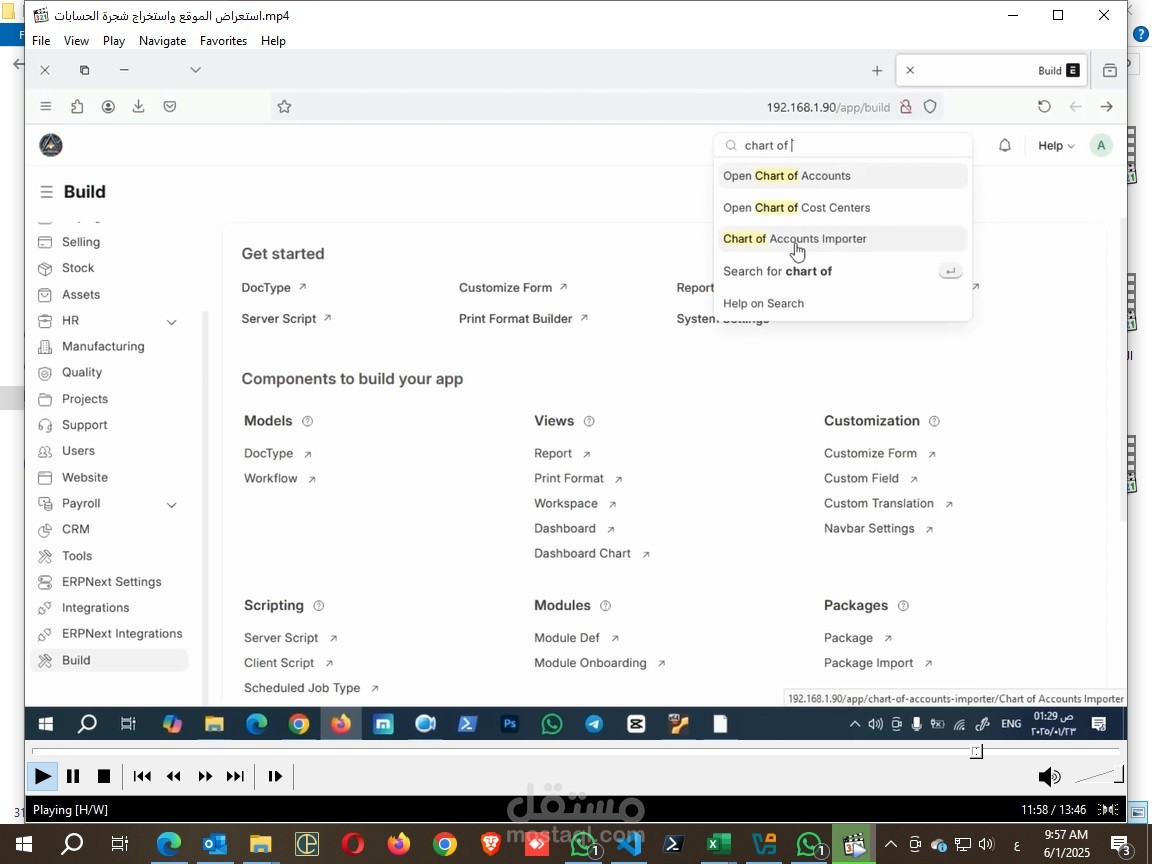Open Excel from the Windows taskbar
The width and height of the screenshot is (1152, 864).
point(718,844)
